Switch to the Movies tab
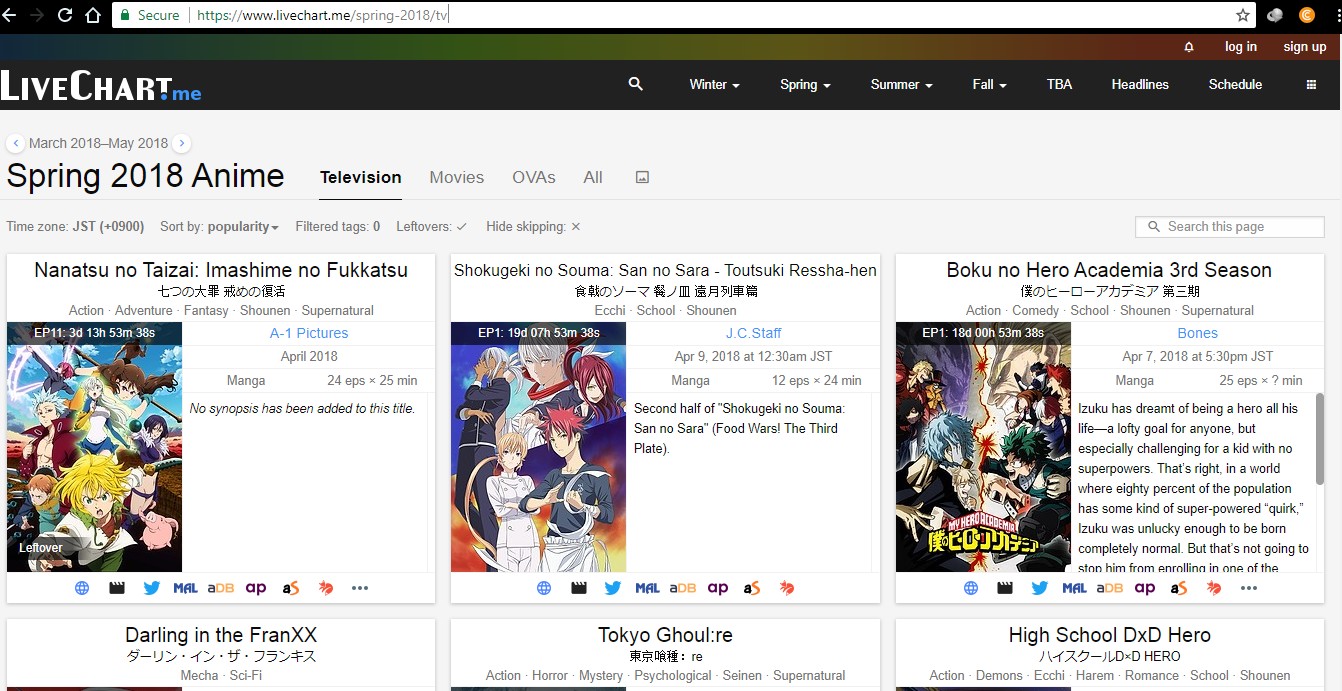The height and width of the screenshot is (691, 1342). coord(456,177)
